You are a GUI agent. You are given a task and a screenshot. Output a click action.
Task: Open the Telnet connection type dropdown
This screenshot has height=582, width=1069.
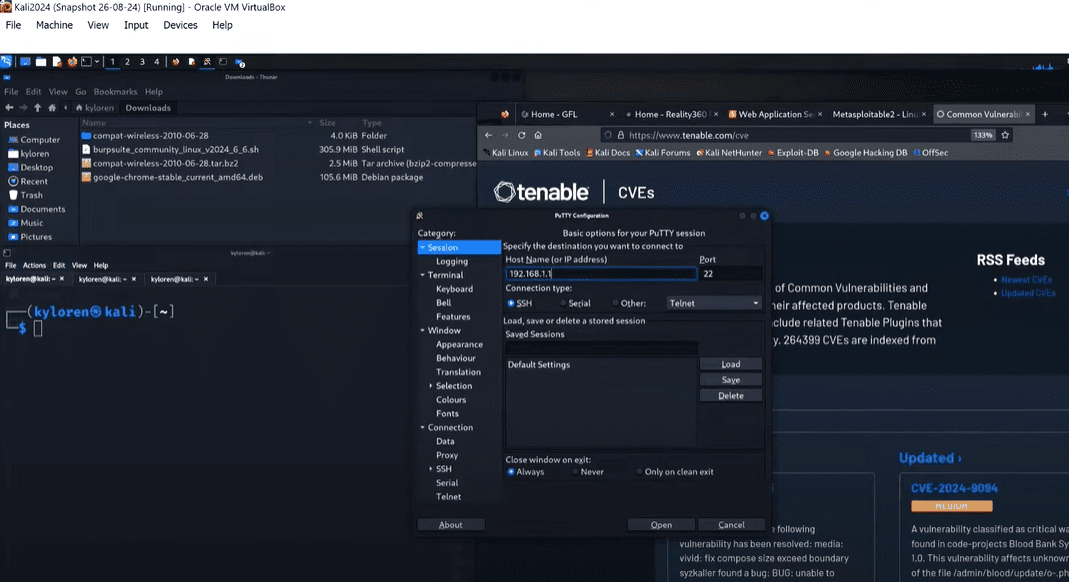pos(713,303)
